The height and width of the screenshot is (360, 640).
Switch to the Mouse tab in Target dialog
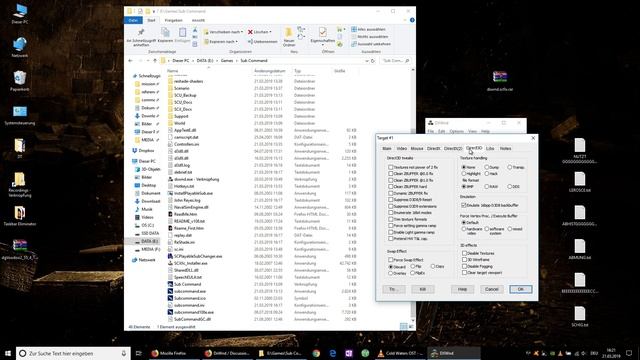click(417, 149)
